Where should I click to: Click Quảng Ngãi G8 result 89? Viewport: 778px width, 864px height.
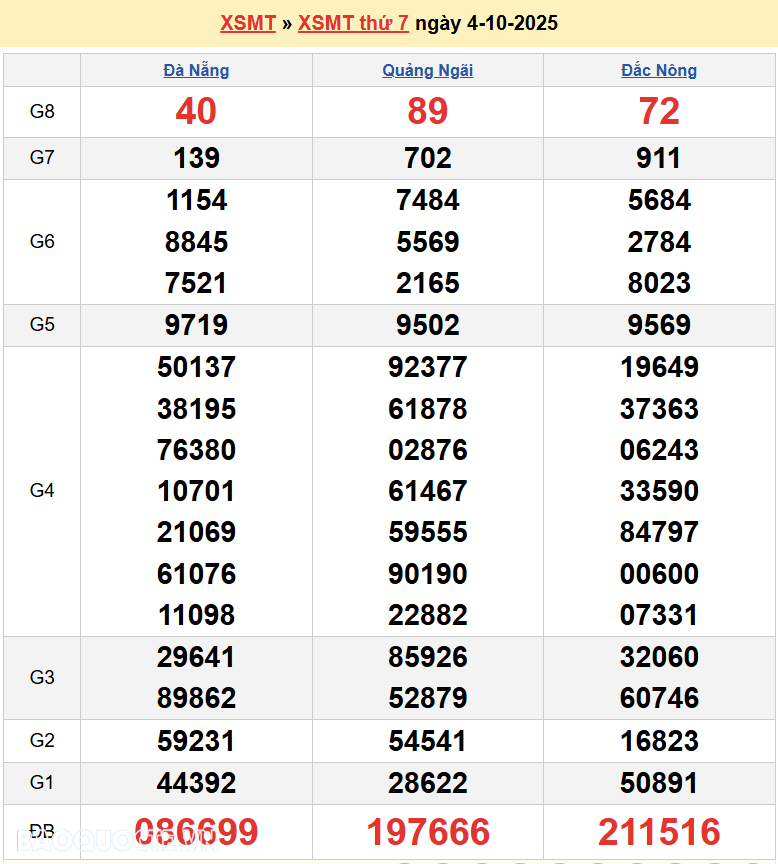[x=428, y=112]
